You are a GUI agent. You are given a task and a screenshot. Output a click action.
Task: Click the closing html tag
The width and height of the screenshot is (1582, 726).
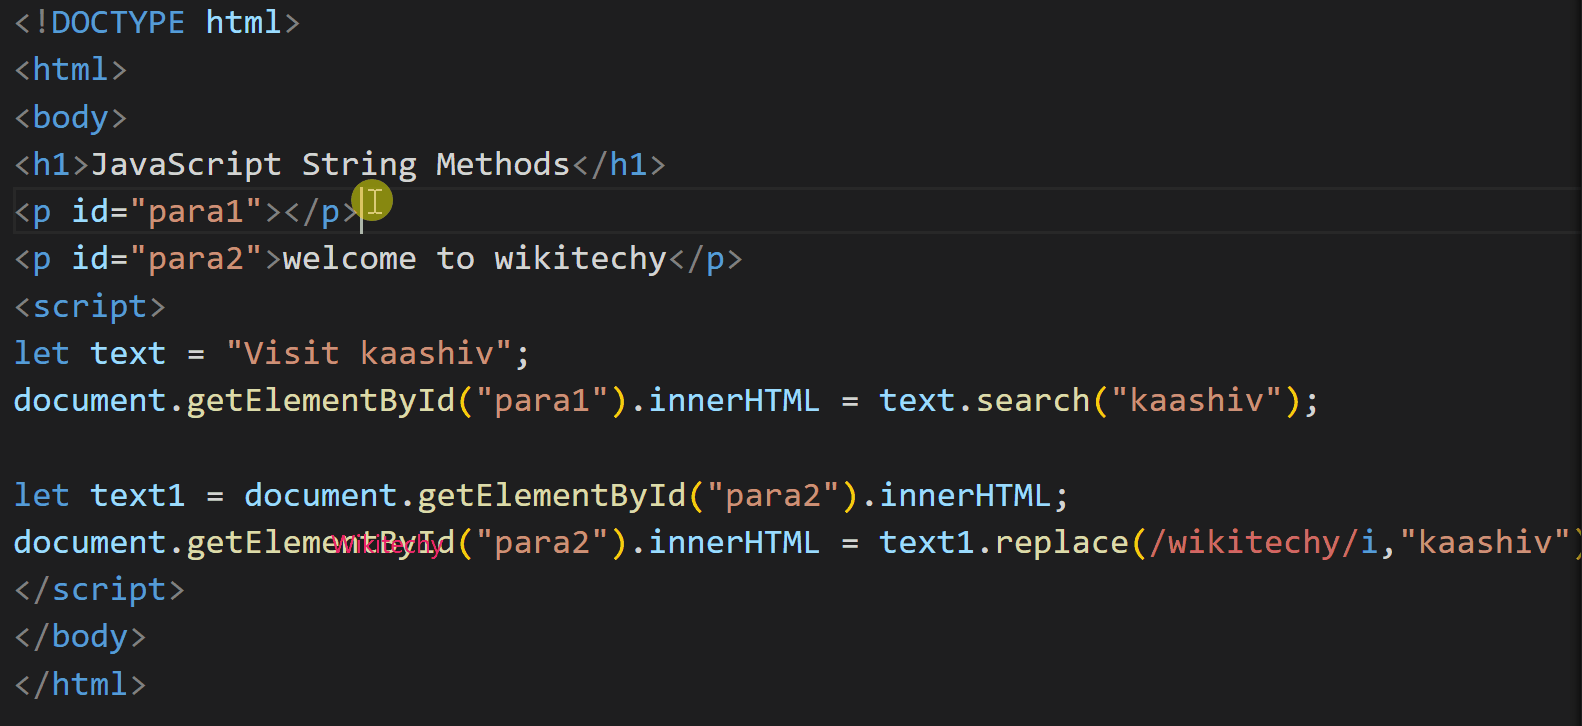[81, 684]
